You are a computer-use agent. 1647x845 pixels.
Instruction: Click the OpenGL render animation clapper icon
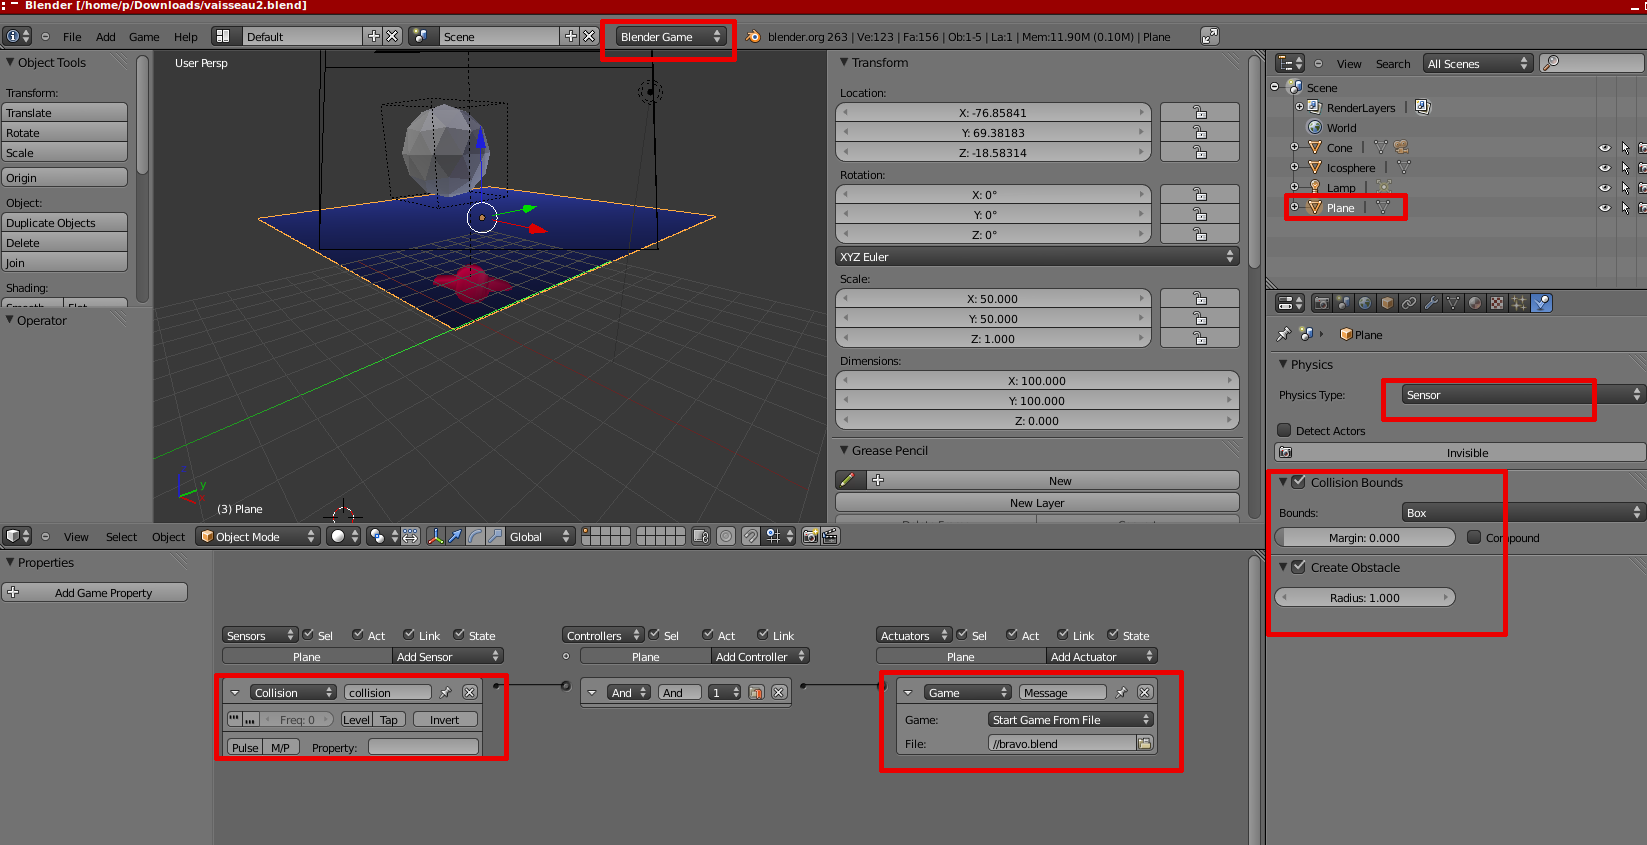(830, 537)
